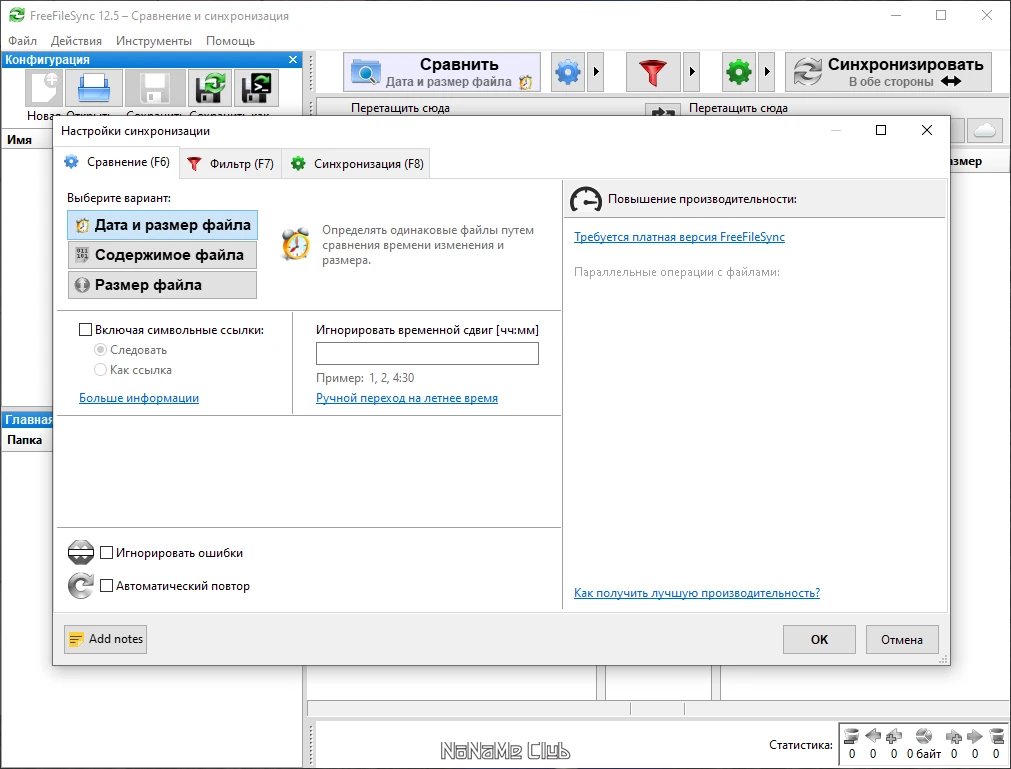The width and height of the screenshot is (1011, 769).
Task: Click the New configuration icon
Action: coord(44,88)
